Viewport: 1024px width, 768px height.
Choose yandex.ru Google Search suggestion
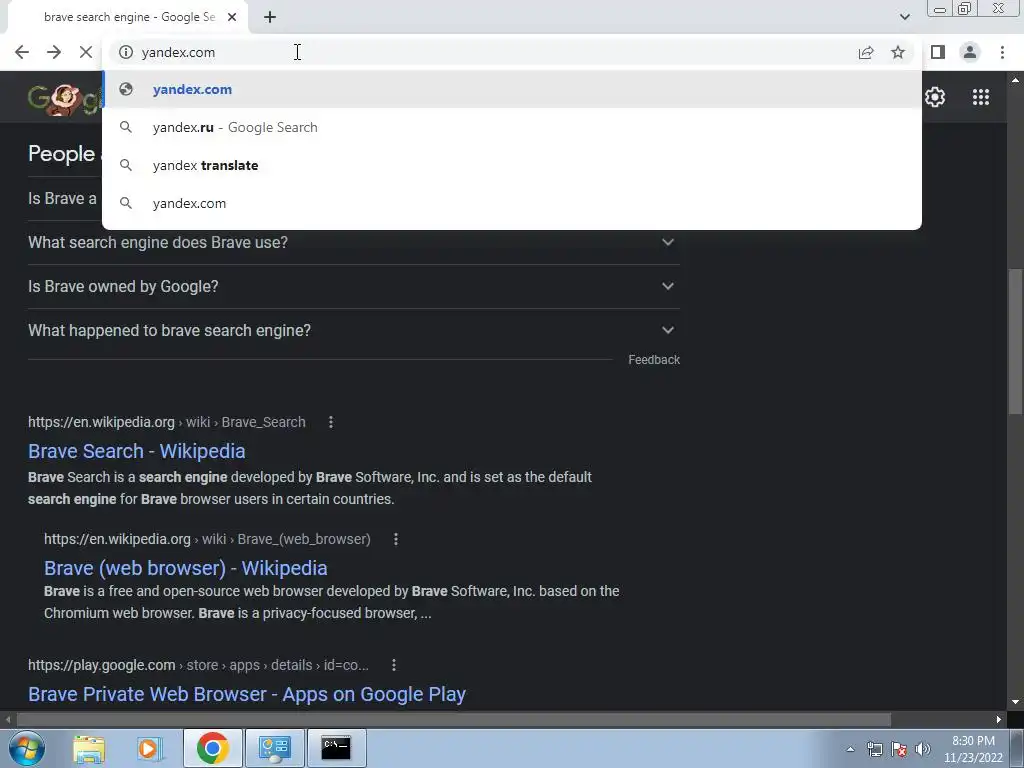coord(512,127)
